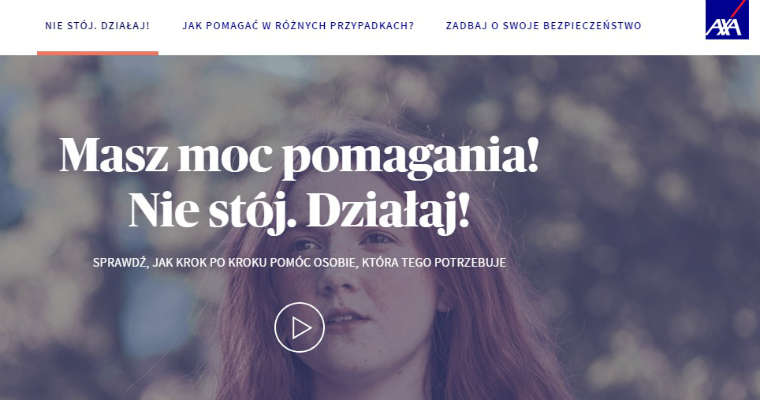The width and height of the screenshot is (760, 400).
Task: Click the word "Działaj!" in the hero heading
Action: point(388,210)
